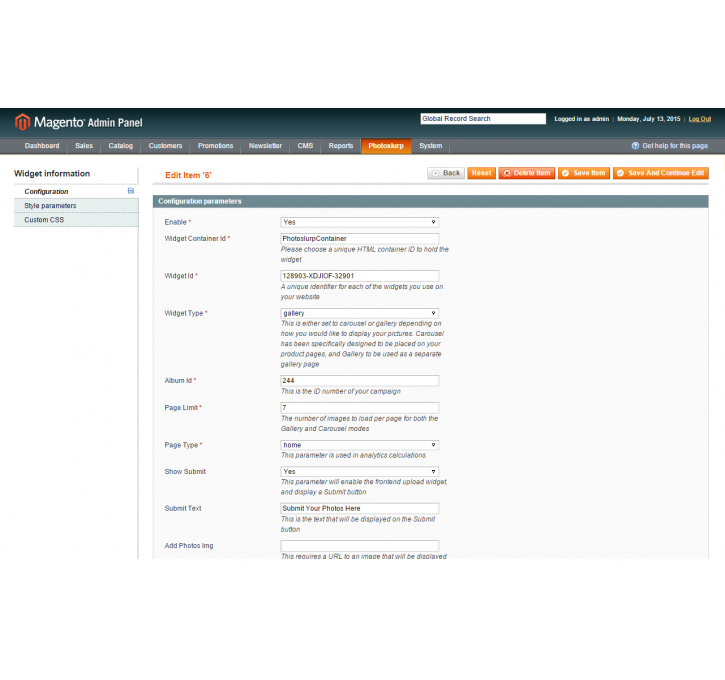Open the System menu
Screen dimensions: 725x680
point(430,146)
